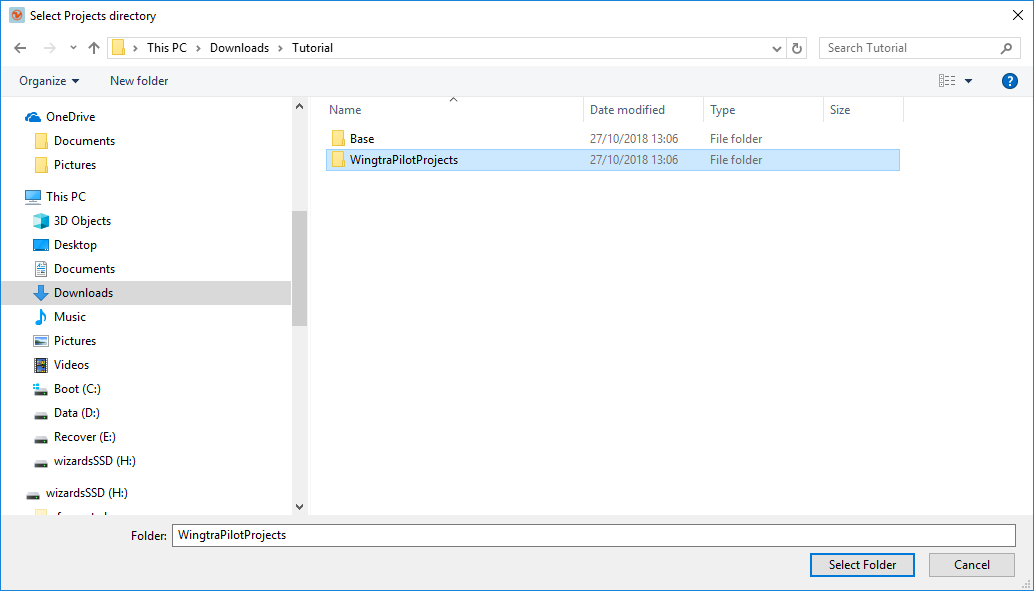Image resolution: width=1034 pixels, height=591 pixels.
Task: Open the Name column sort arrow
Action: point(453,100)
